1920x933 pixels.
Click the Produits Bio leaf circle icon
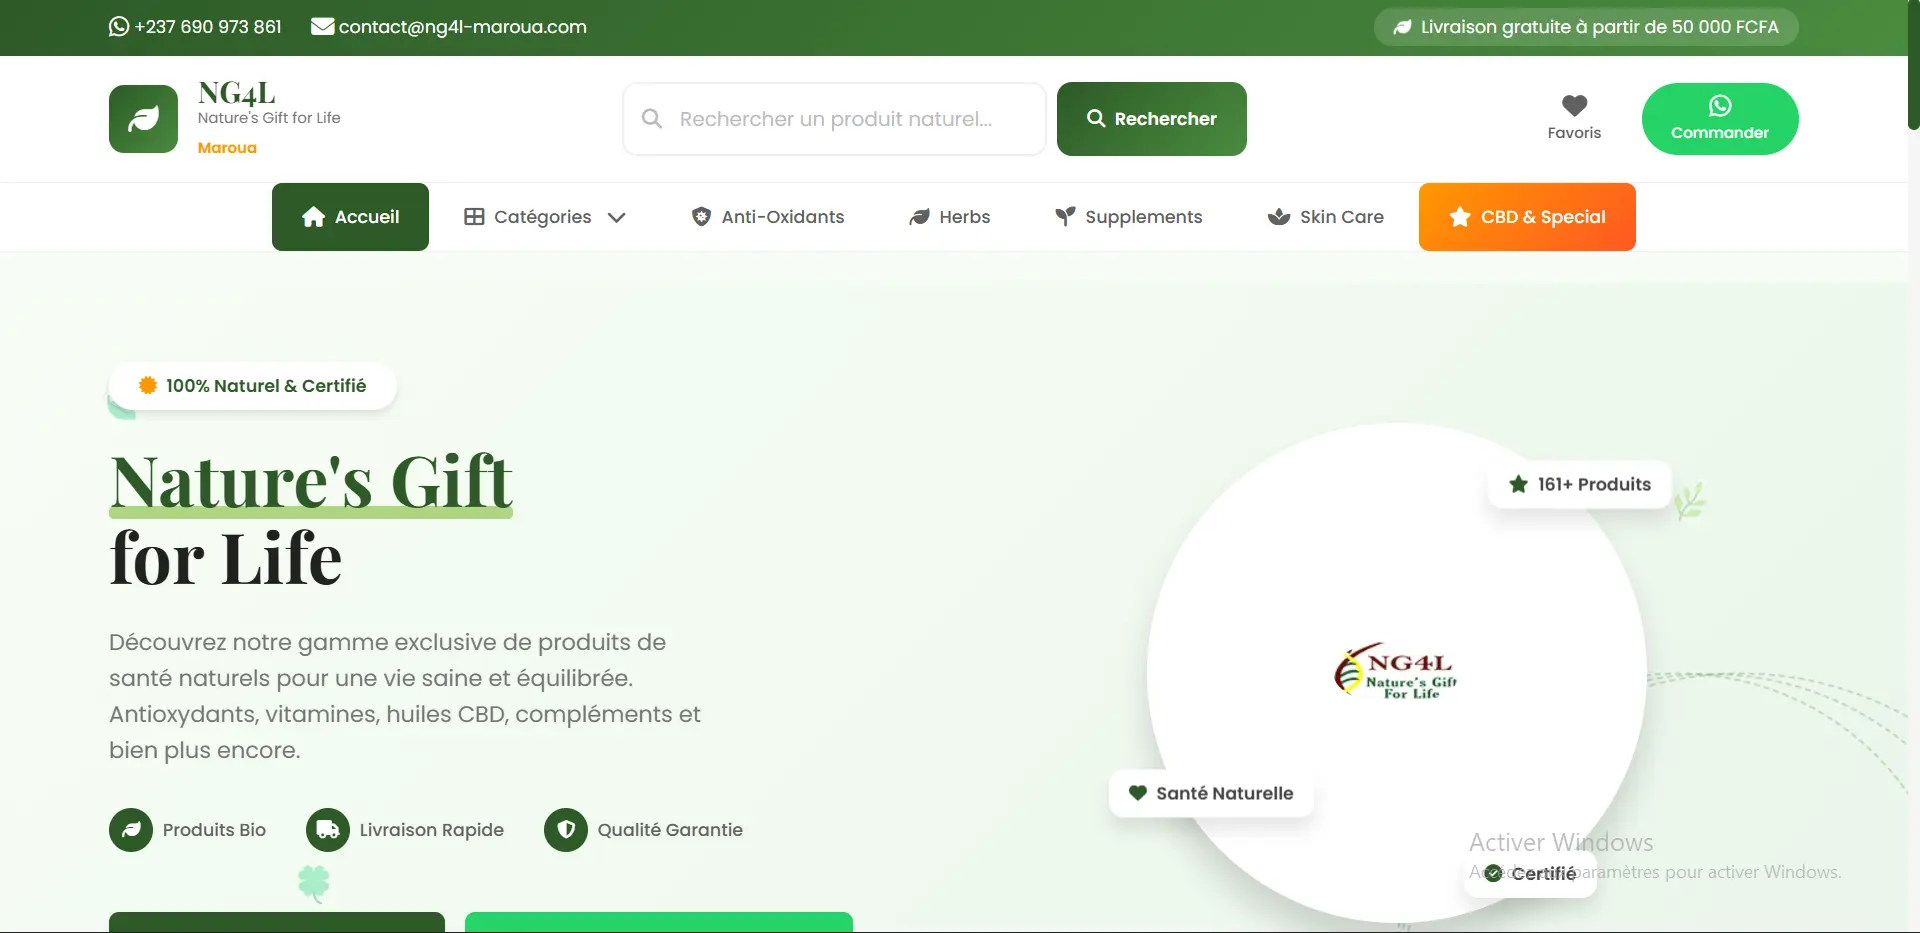click(131, 830)
